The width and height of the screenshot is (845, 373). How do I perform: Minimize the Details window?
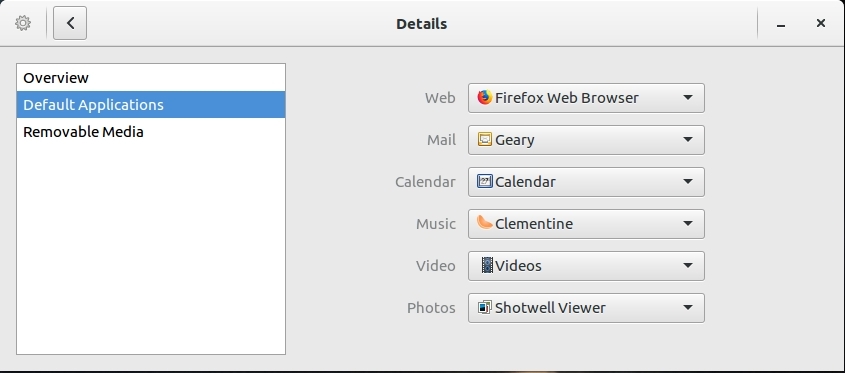(781, 24)
